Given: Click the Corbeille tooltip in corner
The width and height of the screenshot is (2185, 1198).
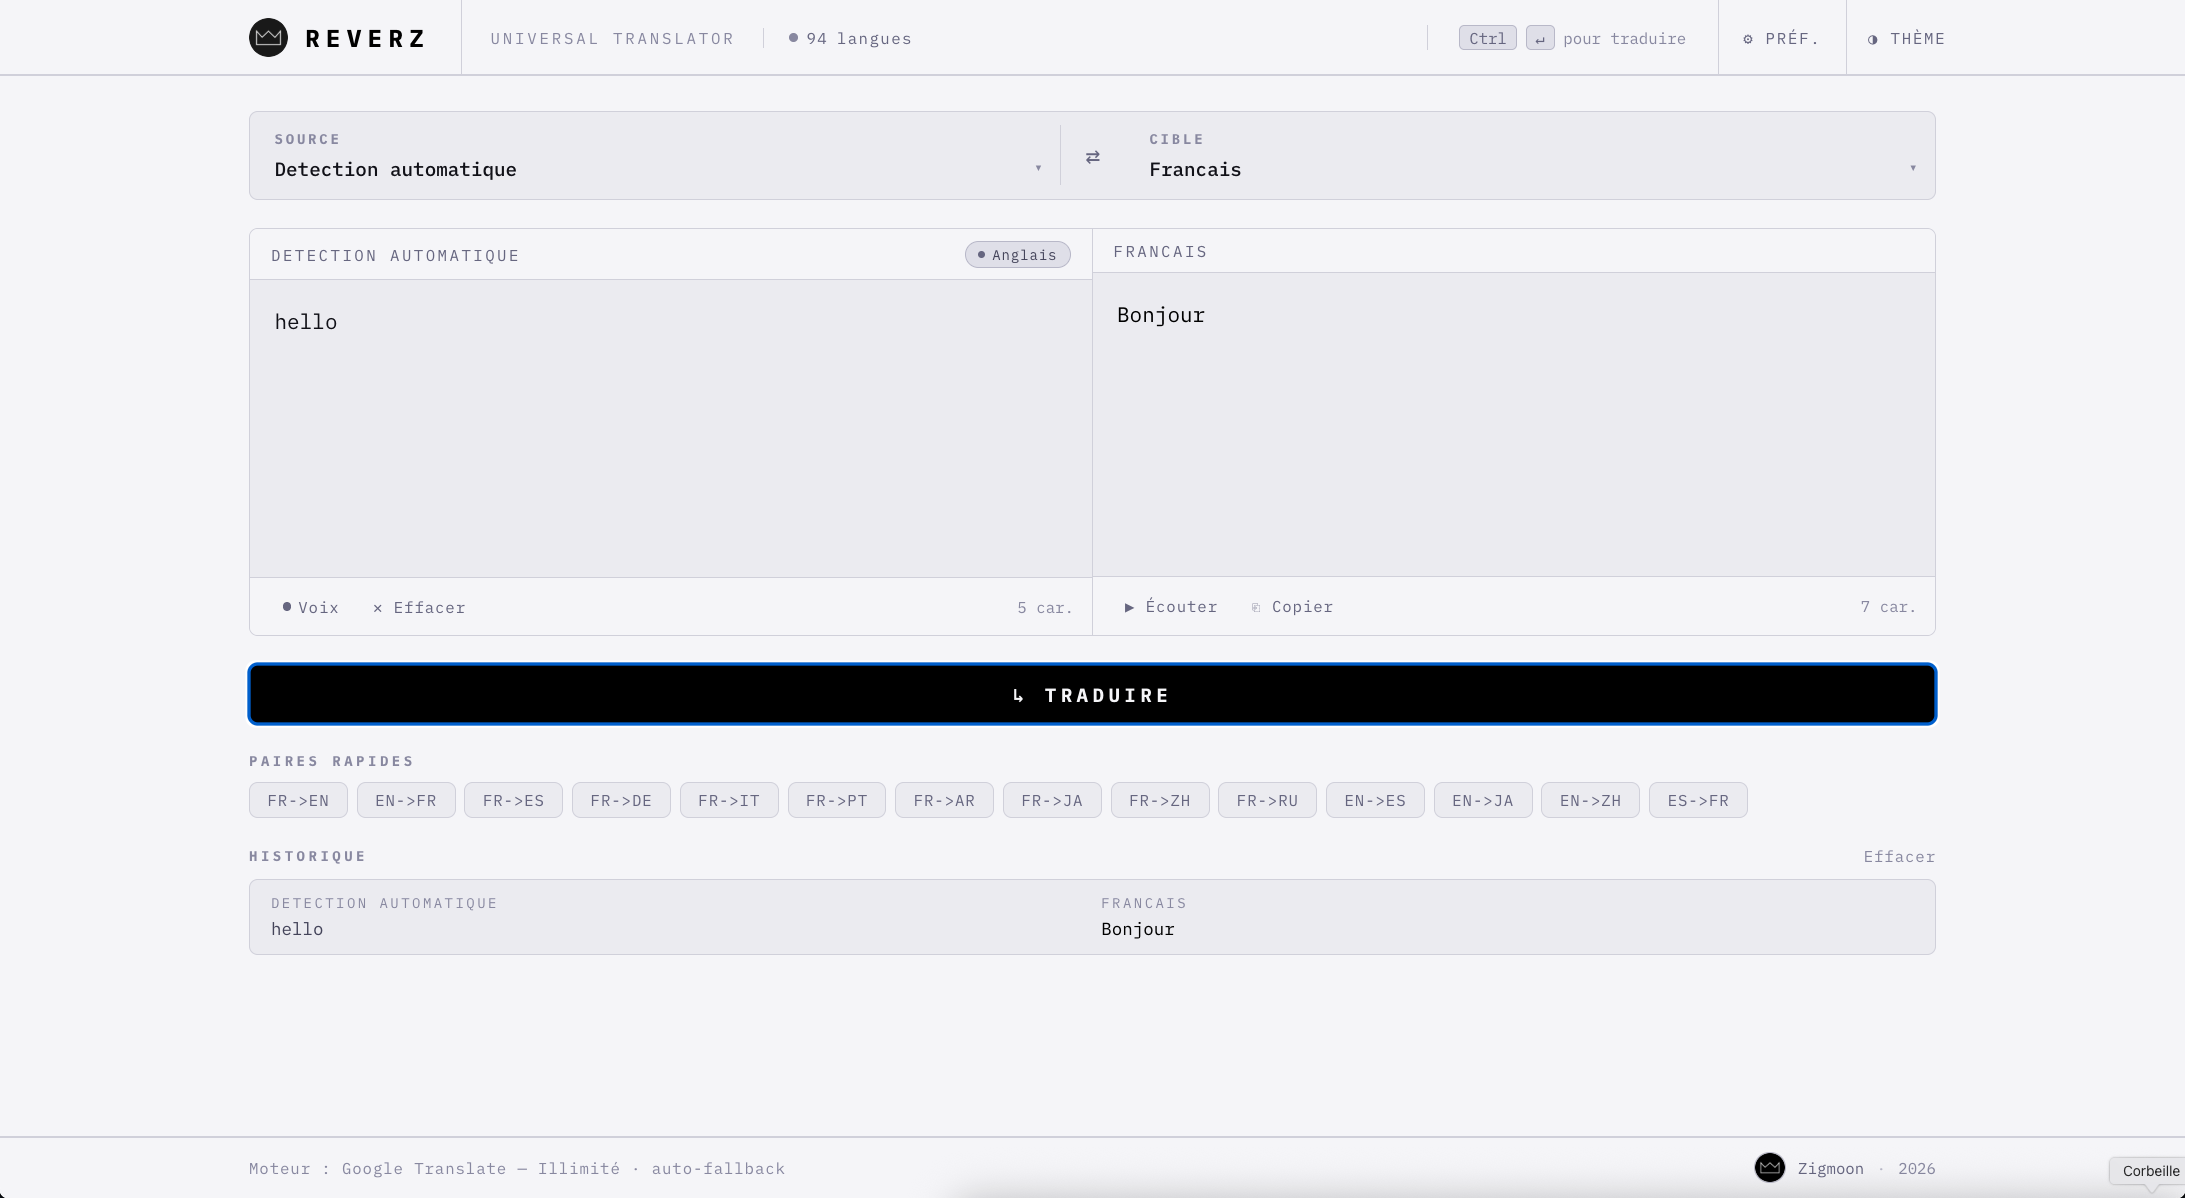Looking at the screenshot, I should [2150, 1171].
